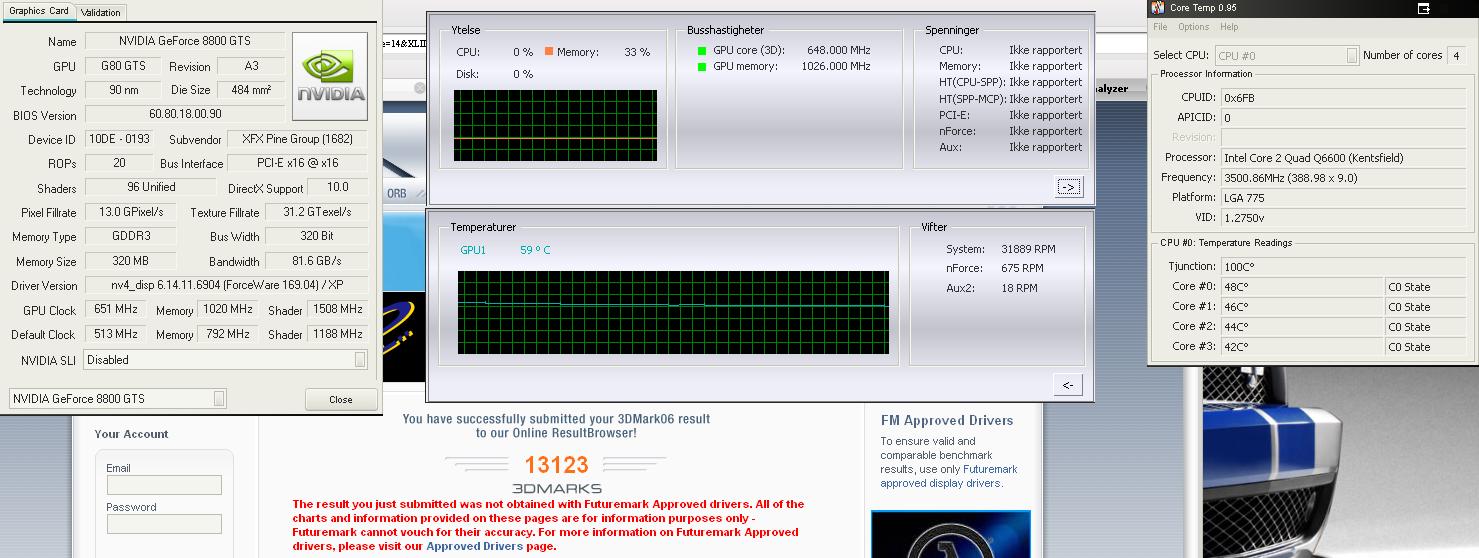Click the Pixel Fillrate 13.0 GPixel/s value
The width and height of the screenshot is (1479, 558).
[x=131, y=212]
